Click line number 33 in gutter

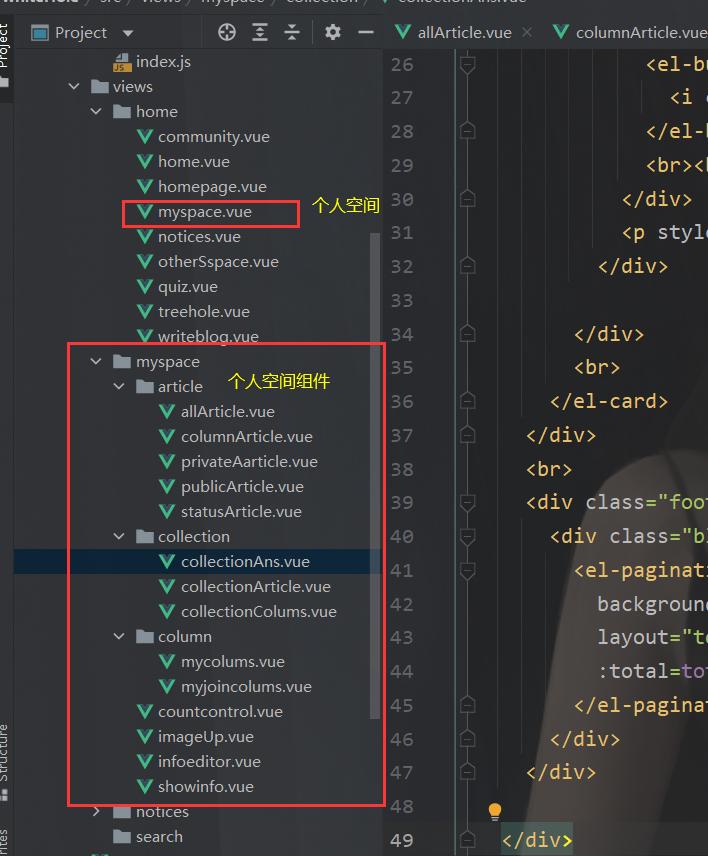coord(402,301)
